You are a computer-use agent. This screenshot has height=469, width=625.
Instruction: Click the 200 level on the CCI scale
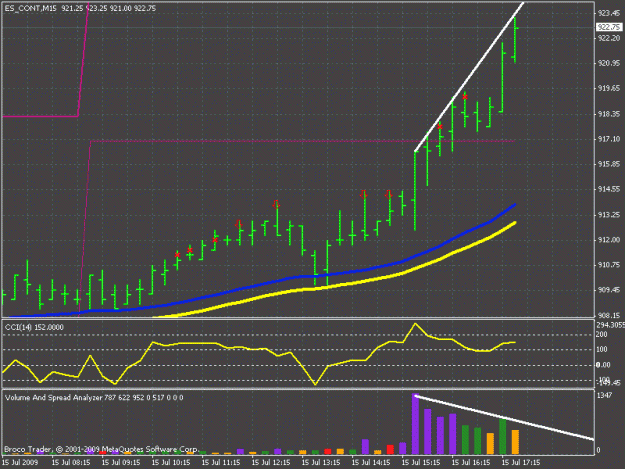(601, 334)
